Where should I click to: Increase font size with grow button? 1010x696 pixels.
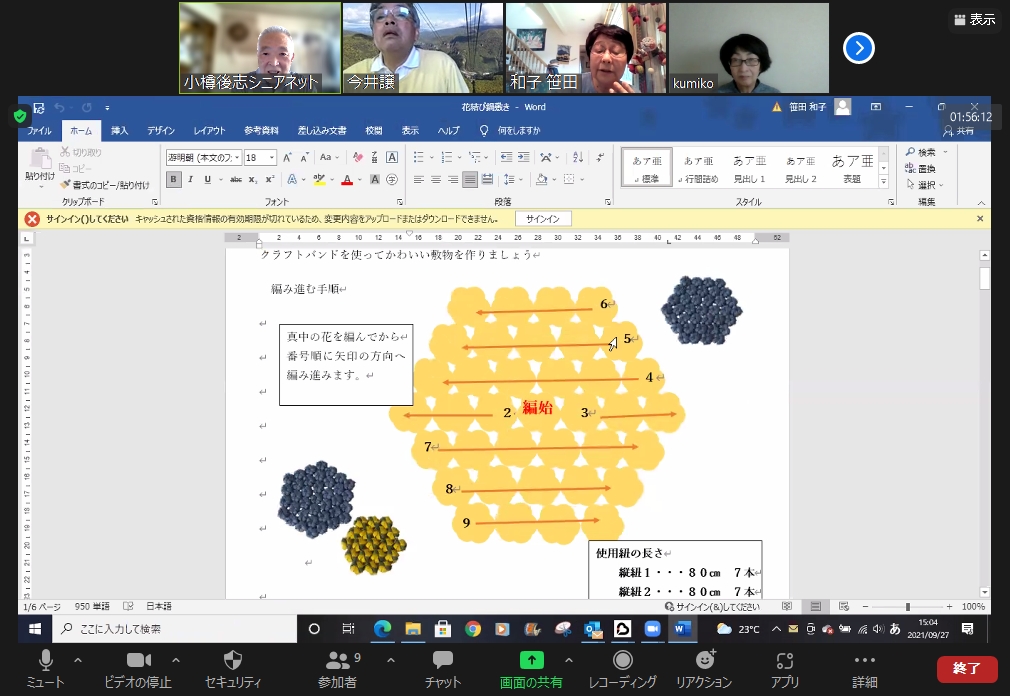click(x=287, y=157)
